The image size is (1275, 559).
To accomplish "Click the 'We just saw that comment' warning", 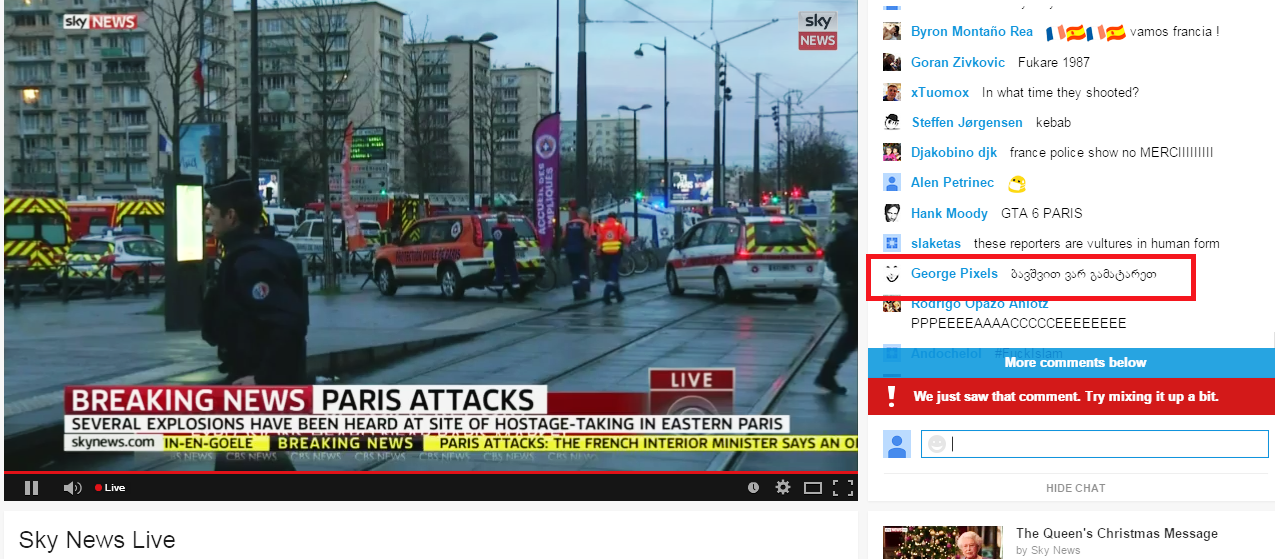I will 1066,396.
